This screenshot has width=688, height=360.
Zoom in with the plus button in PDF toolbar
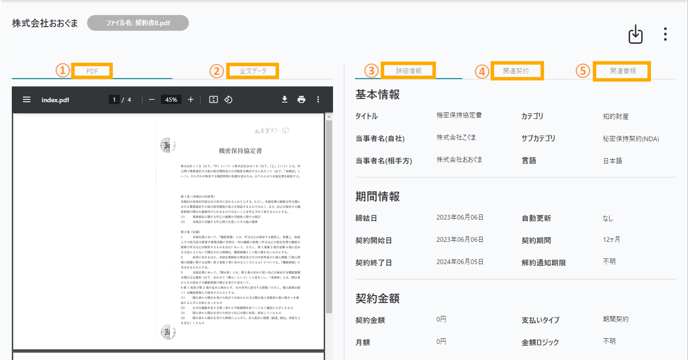click(190, 100)
